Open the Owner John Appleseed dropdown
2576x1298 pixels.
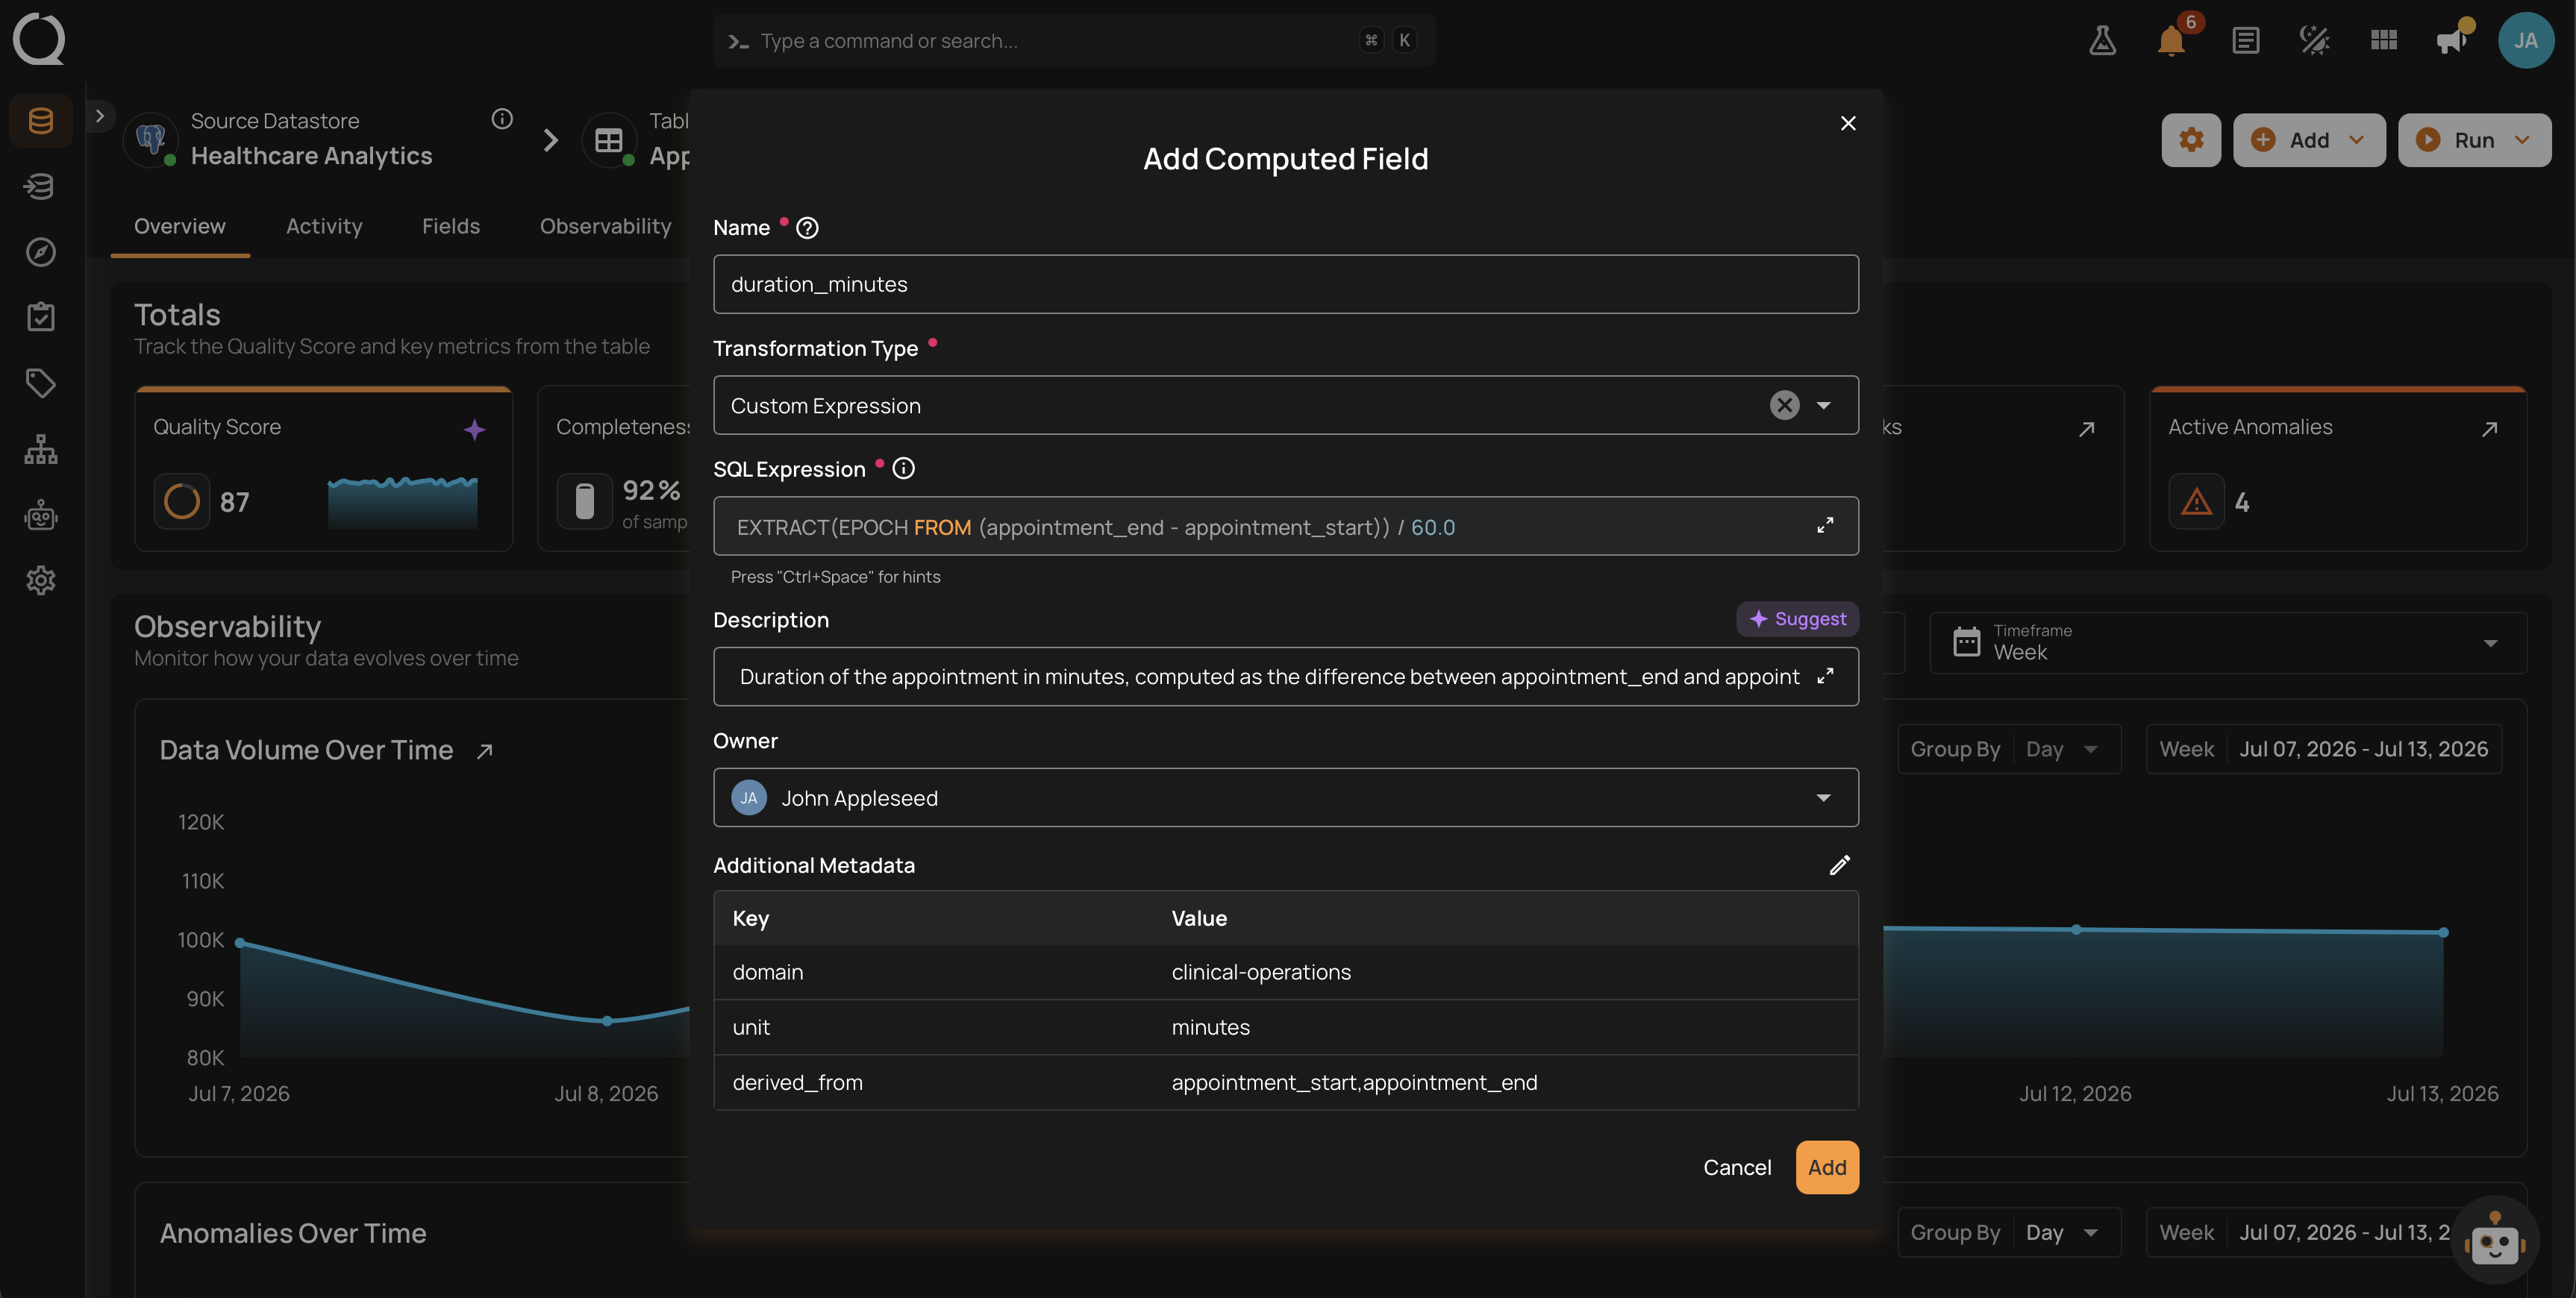point(1285,798)
